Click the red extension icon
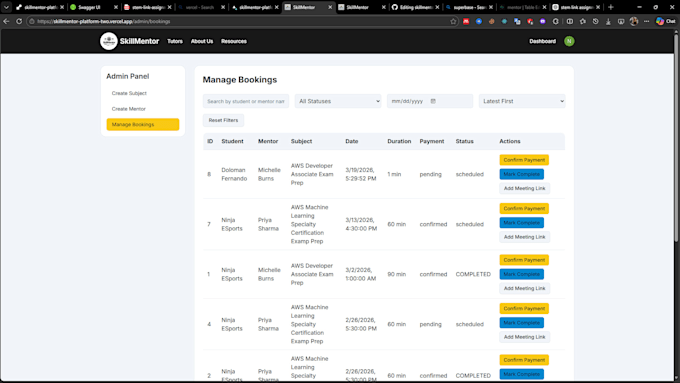680x383 pixels. click(x=466, y=21)
